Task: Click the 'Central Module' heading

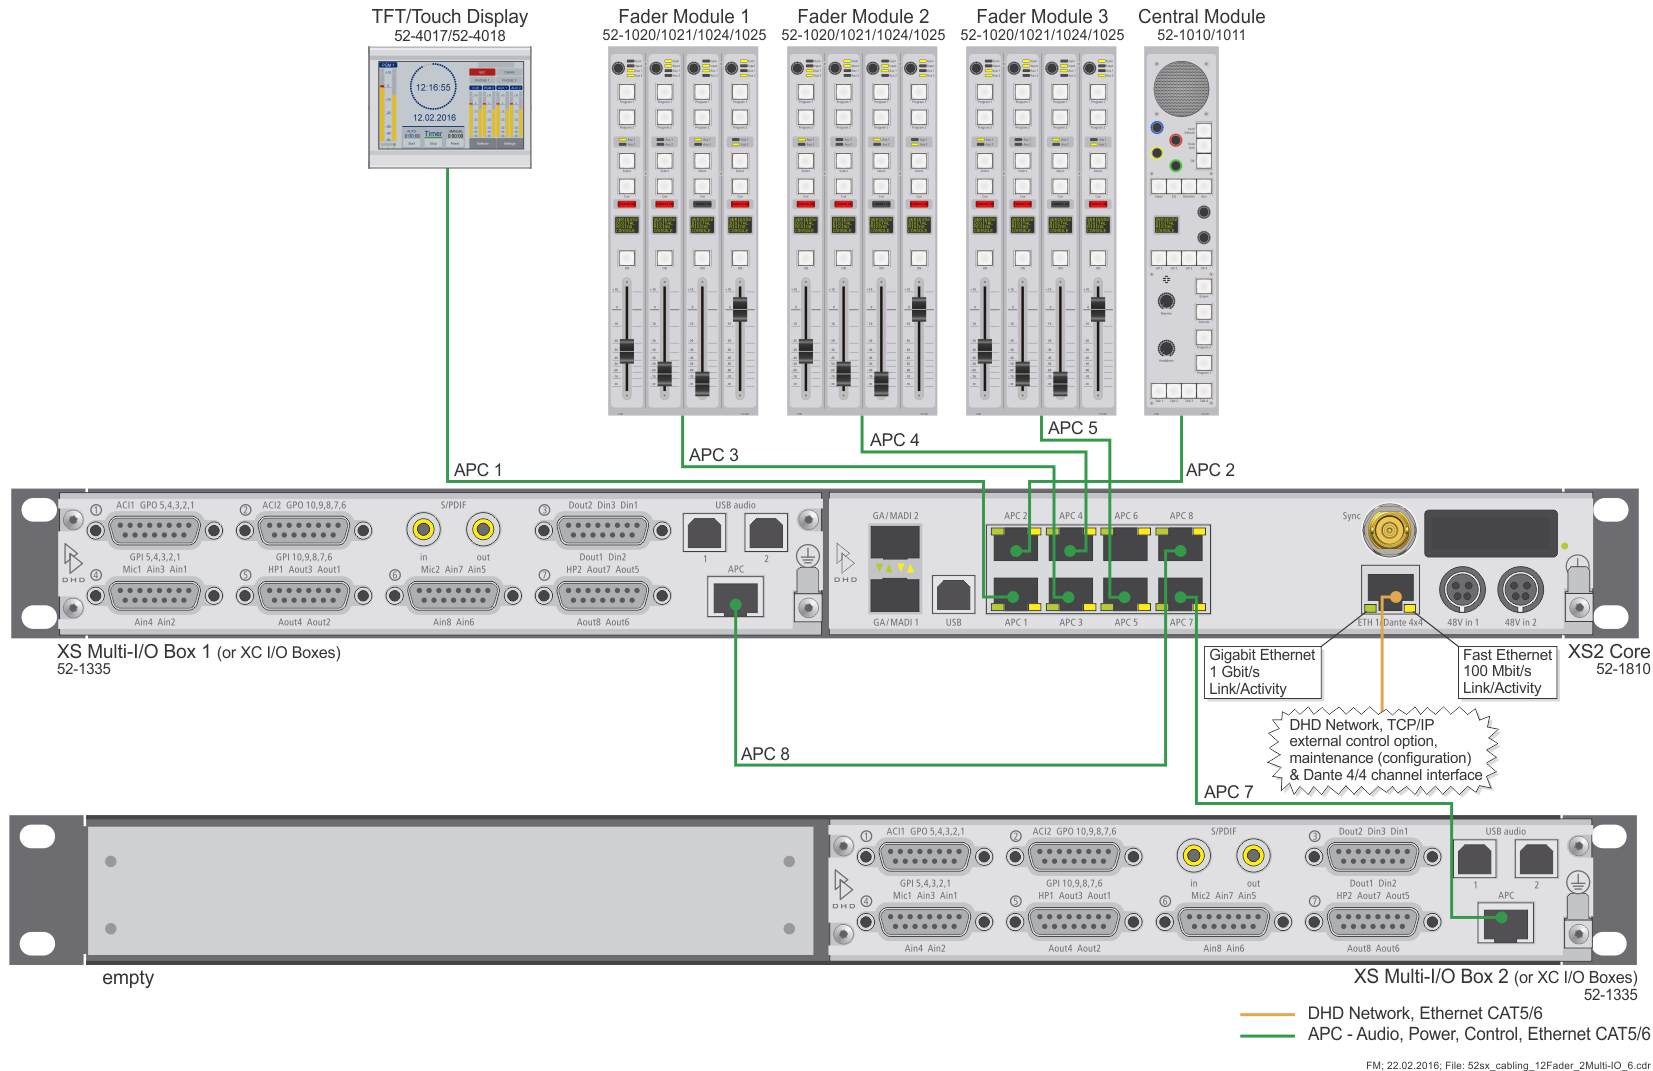Action: pos(1201,17)
